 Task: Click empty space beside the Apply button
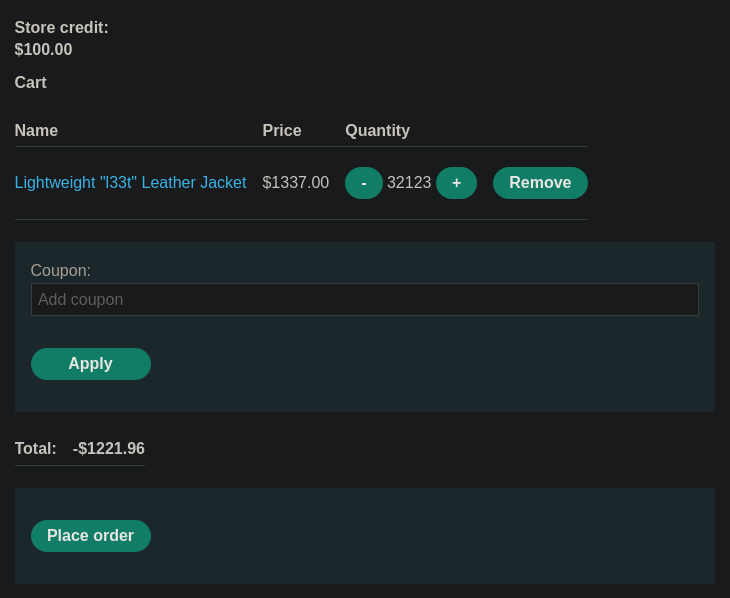[x=419, y=364]
